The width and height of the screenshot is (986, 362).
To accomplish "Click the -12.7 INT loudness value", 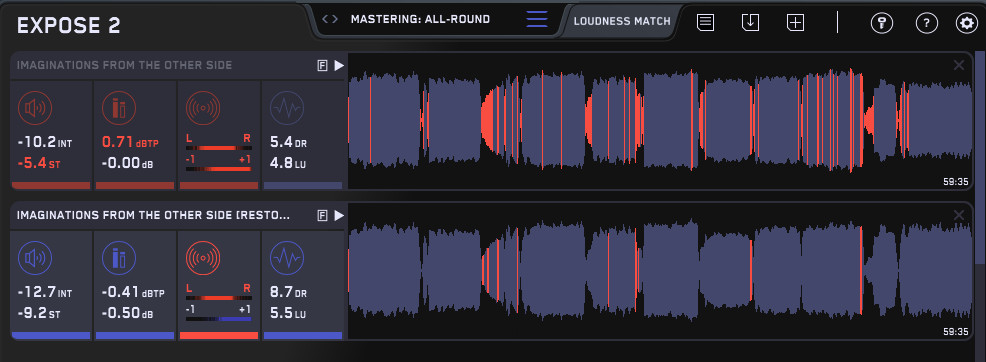I will click(45, 292).
